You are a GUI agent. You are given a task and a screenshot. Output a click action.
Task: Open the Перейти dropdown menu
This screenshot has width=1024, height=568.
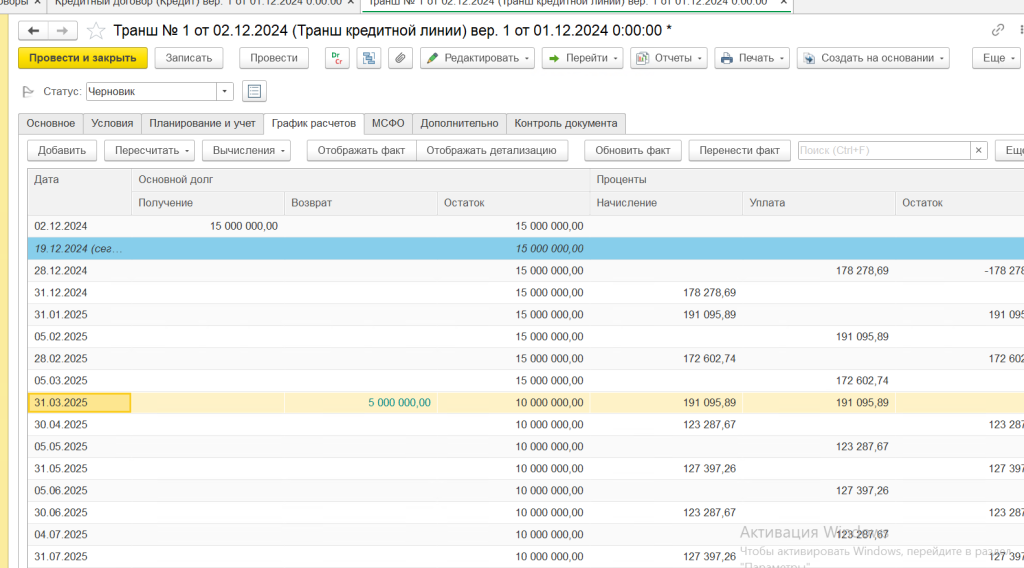[582, 58]
